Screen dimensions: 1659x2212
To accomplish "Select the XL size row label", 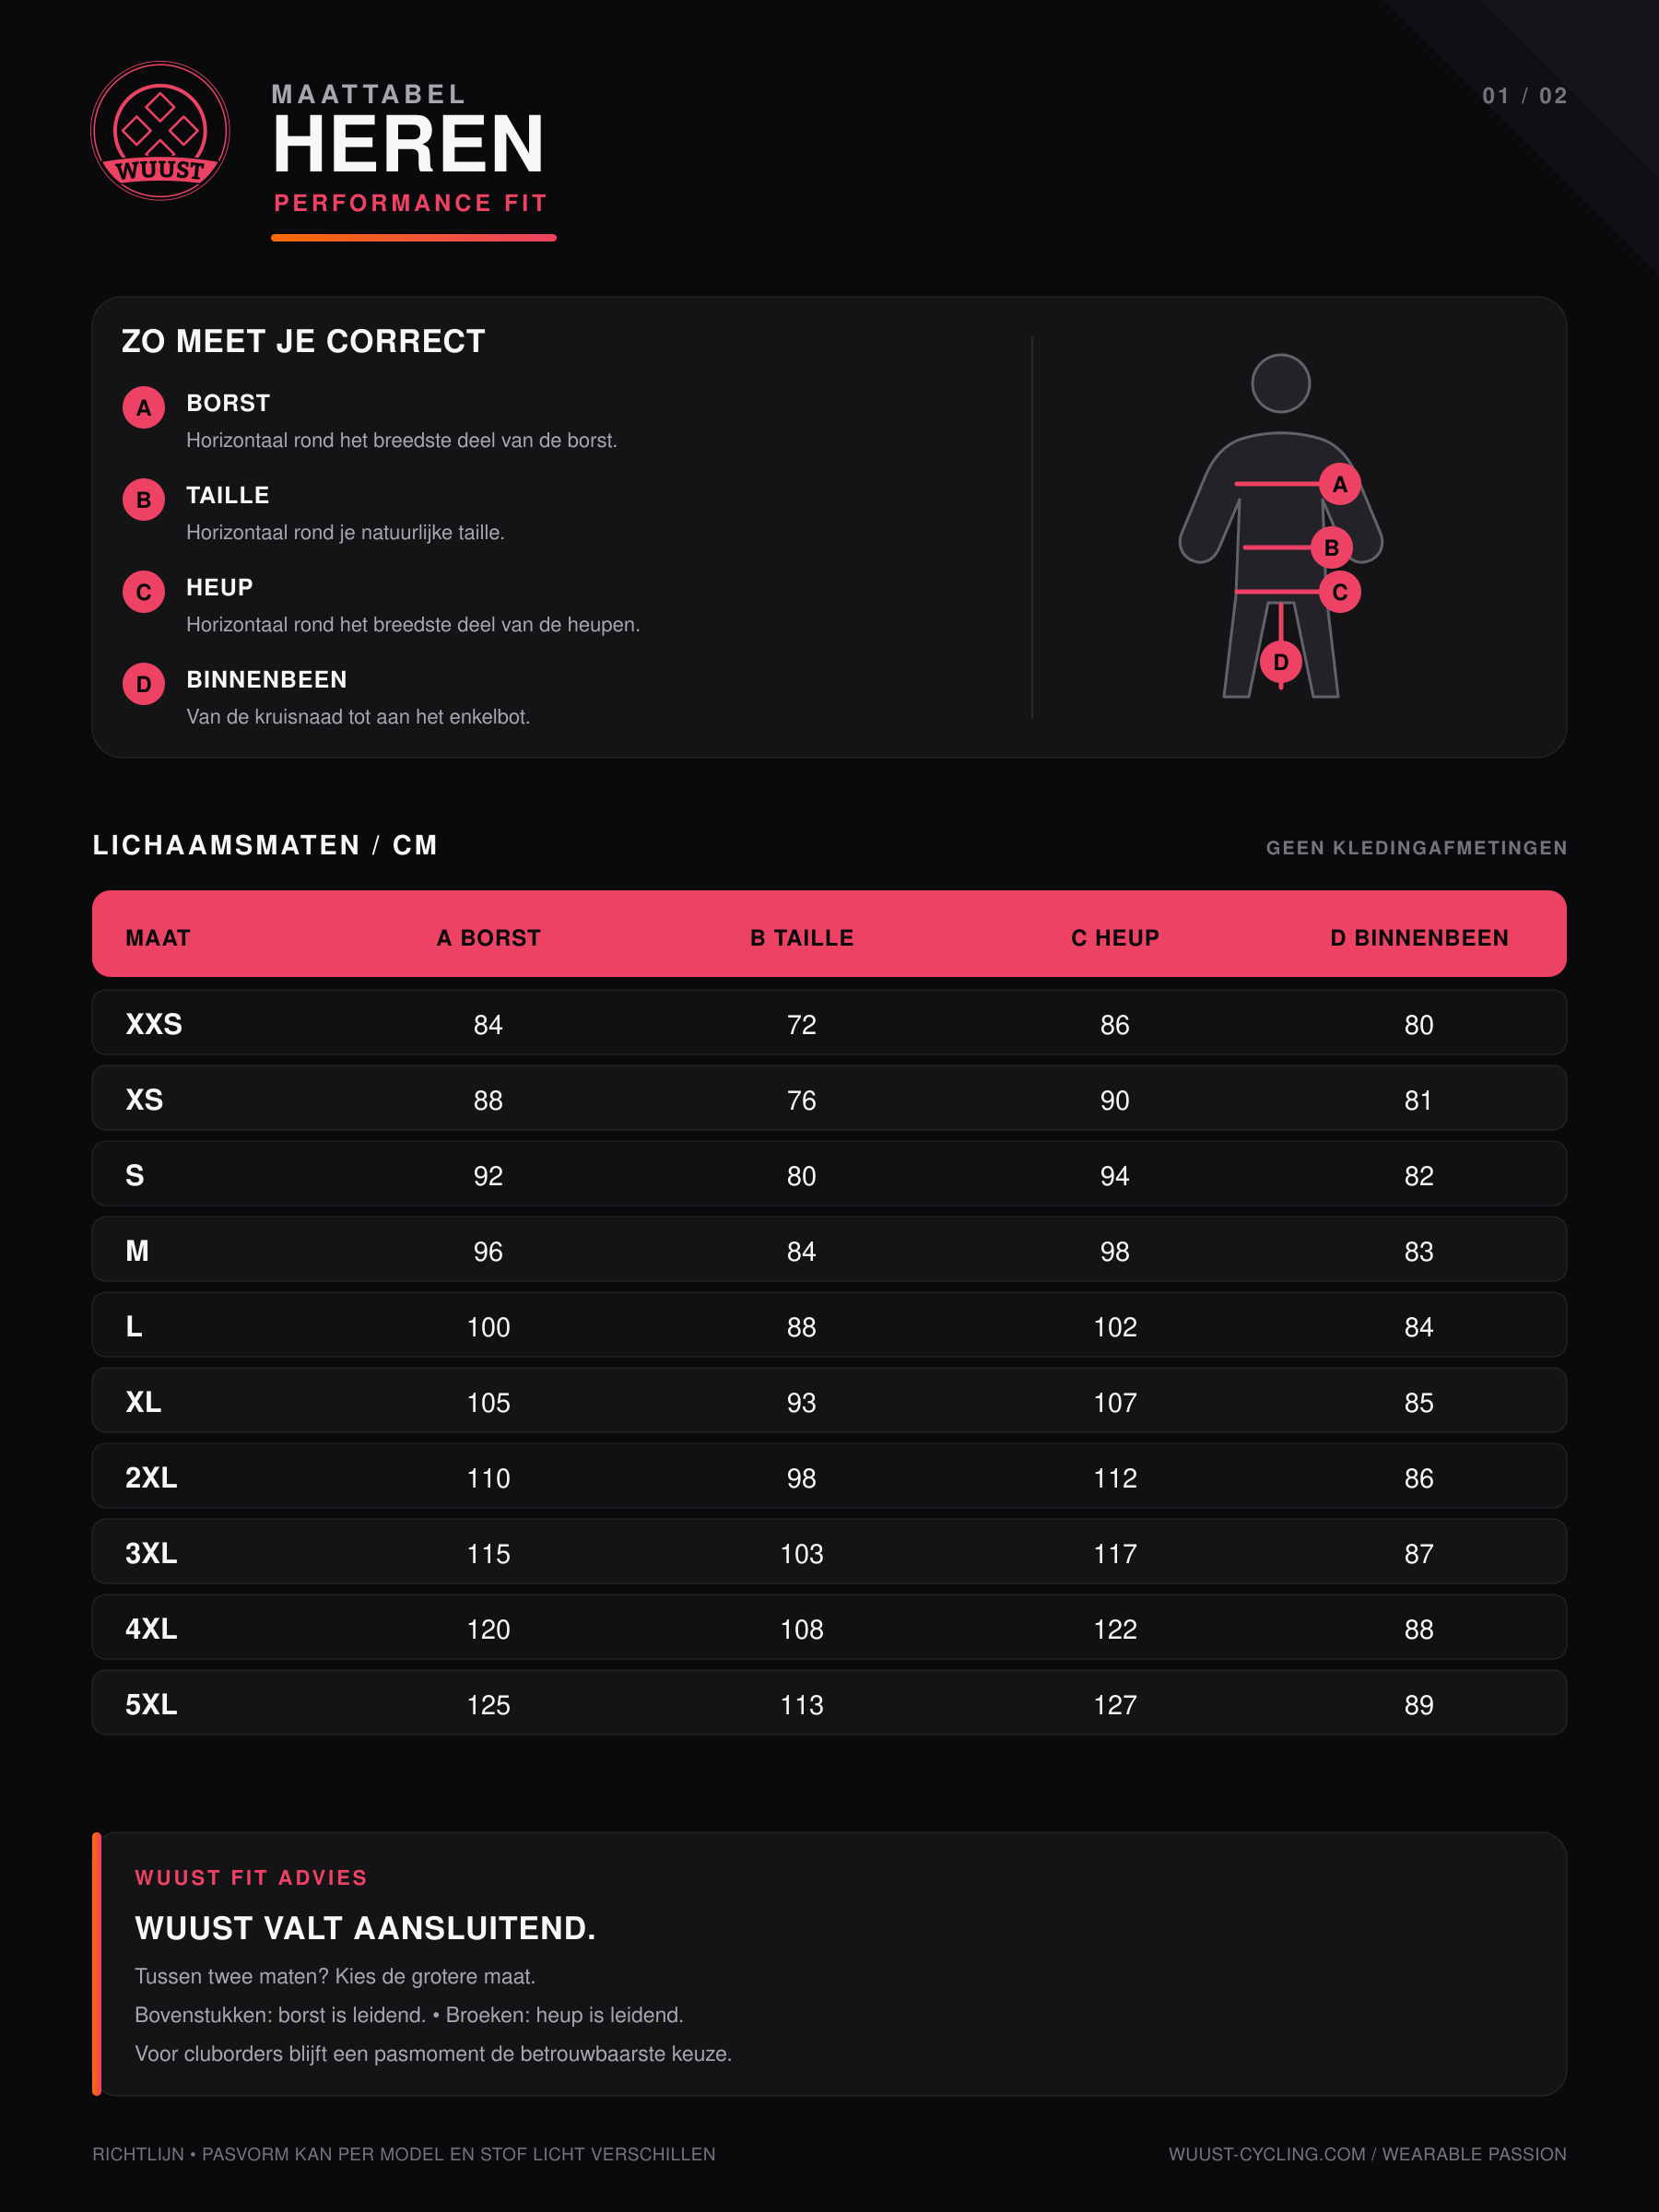I will click(x=143, y=1402).
